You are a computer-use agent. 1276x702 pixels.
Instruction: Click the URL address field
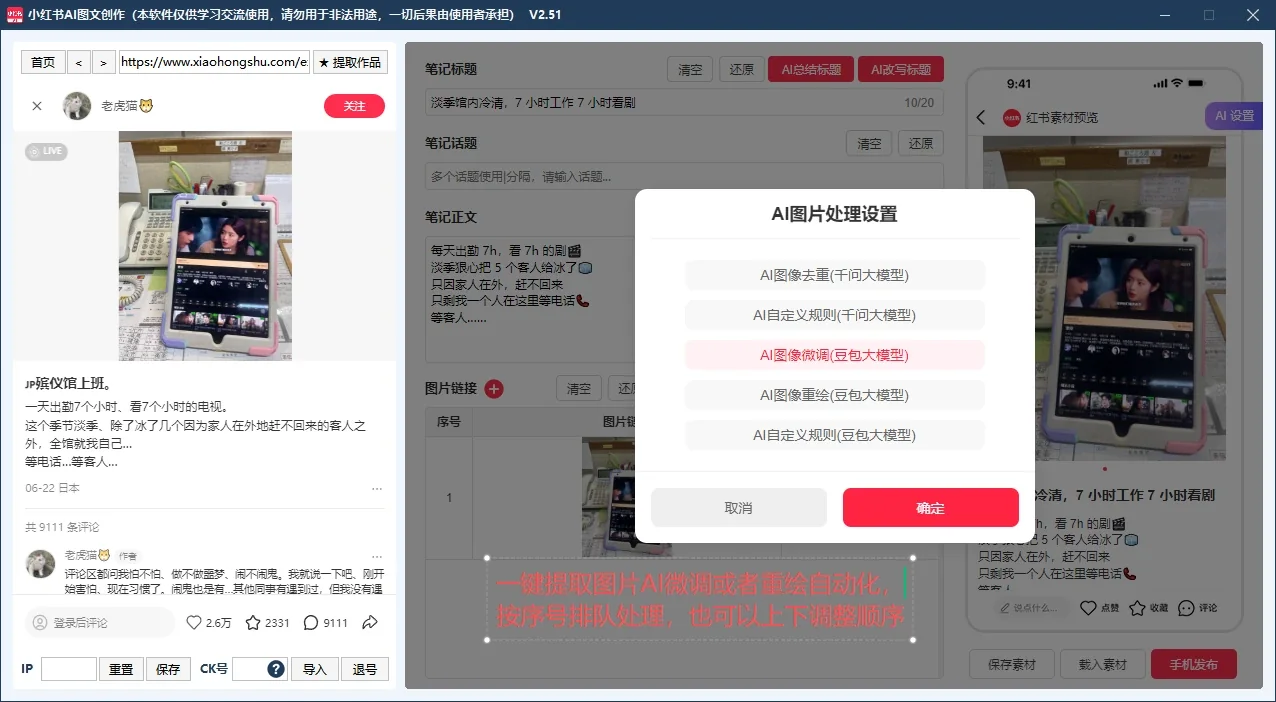pos(215,62)
